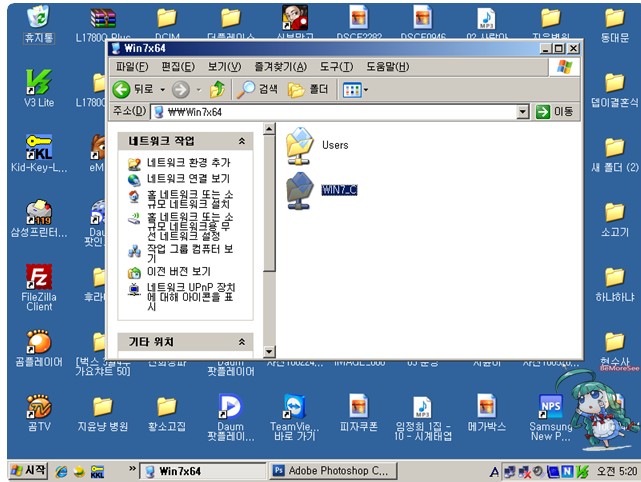Click the Up folder toolbar icon
This screenshot has height=482, width=641.
[217, 90]
